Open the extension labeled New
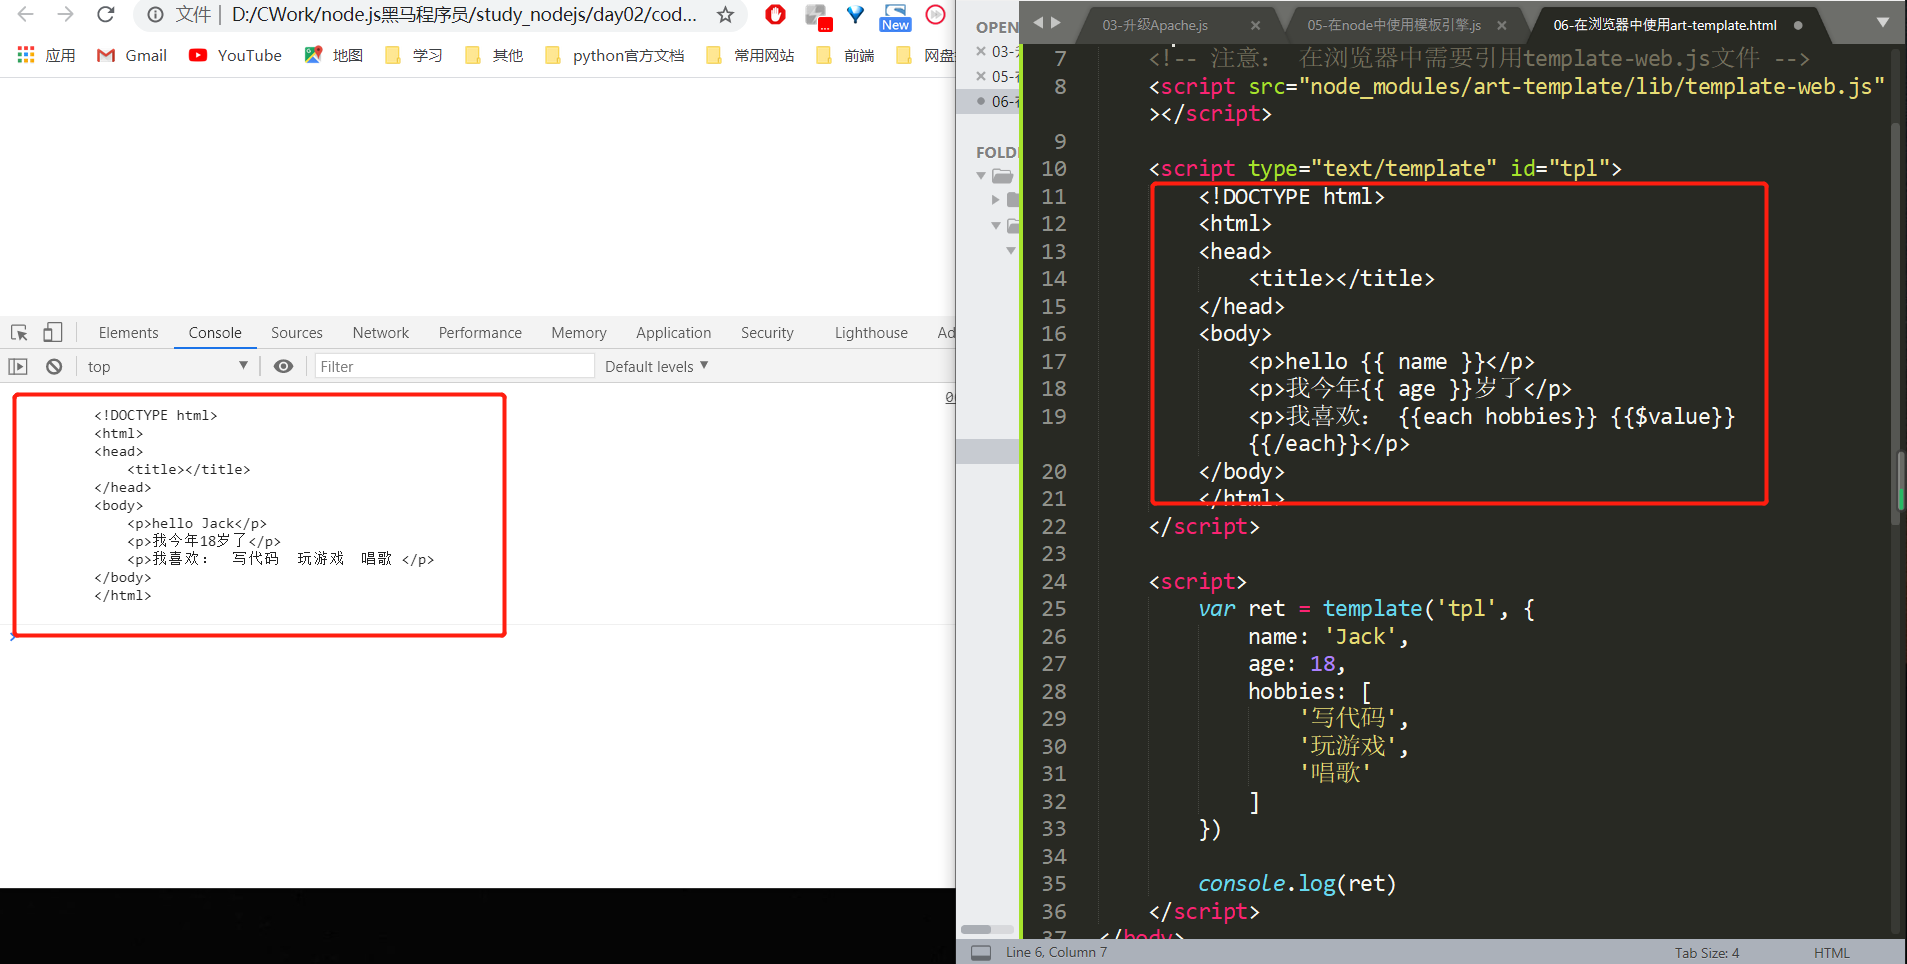Viewport: 1907px width, 964px height. 895,16
